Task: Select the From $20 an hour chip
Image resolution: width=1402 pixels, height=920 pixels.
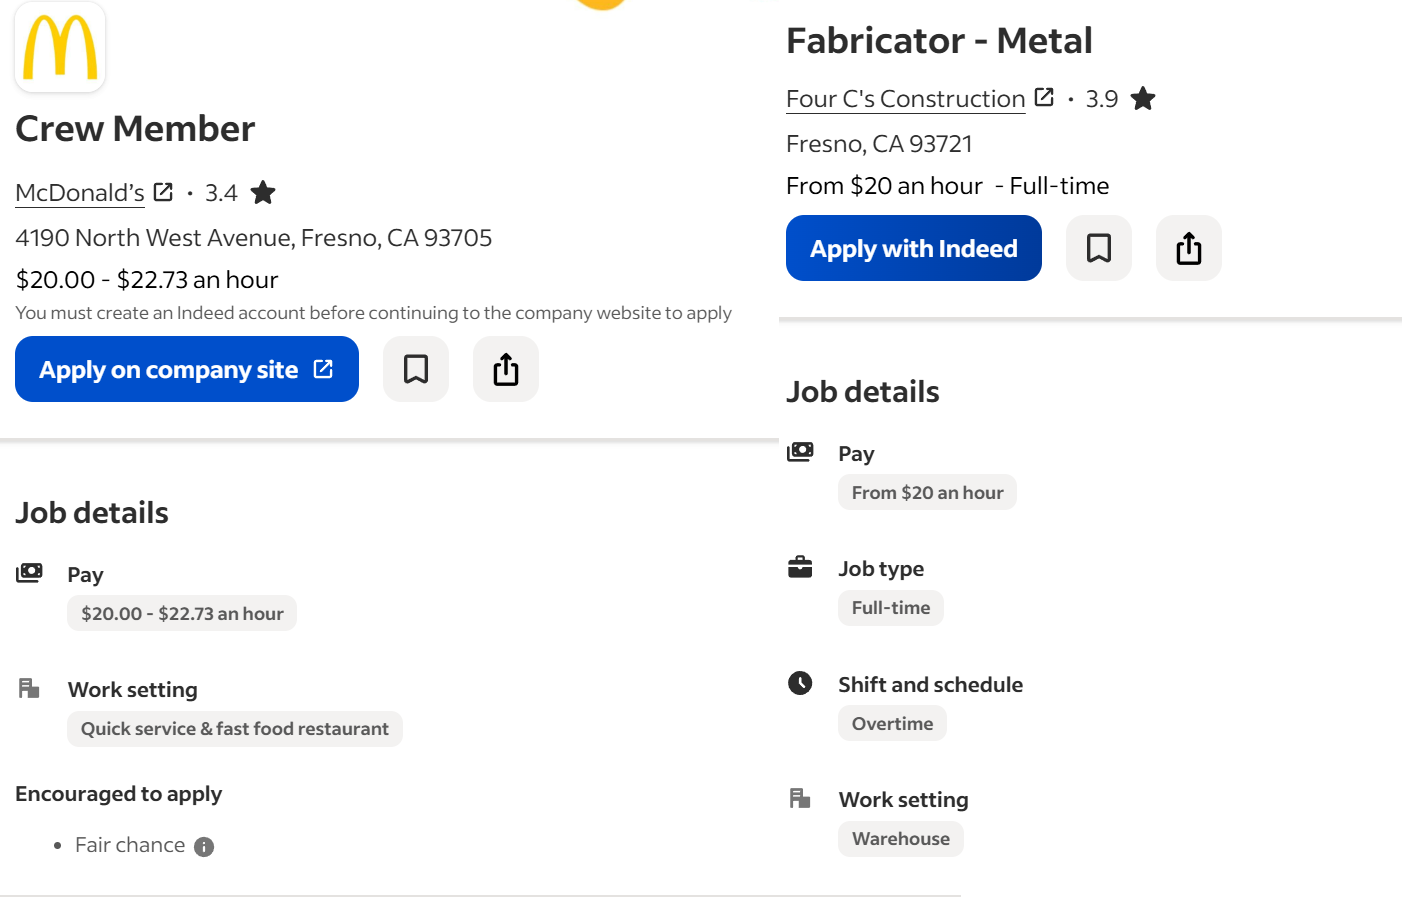Action: pos(928,492)
